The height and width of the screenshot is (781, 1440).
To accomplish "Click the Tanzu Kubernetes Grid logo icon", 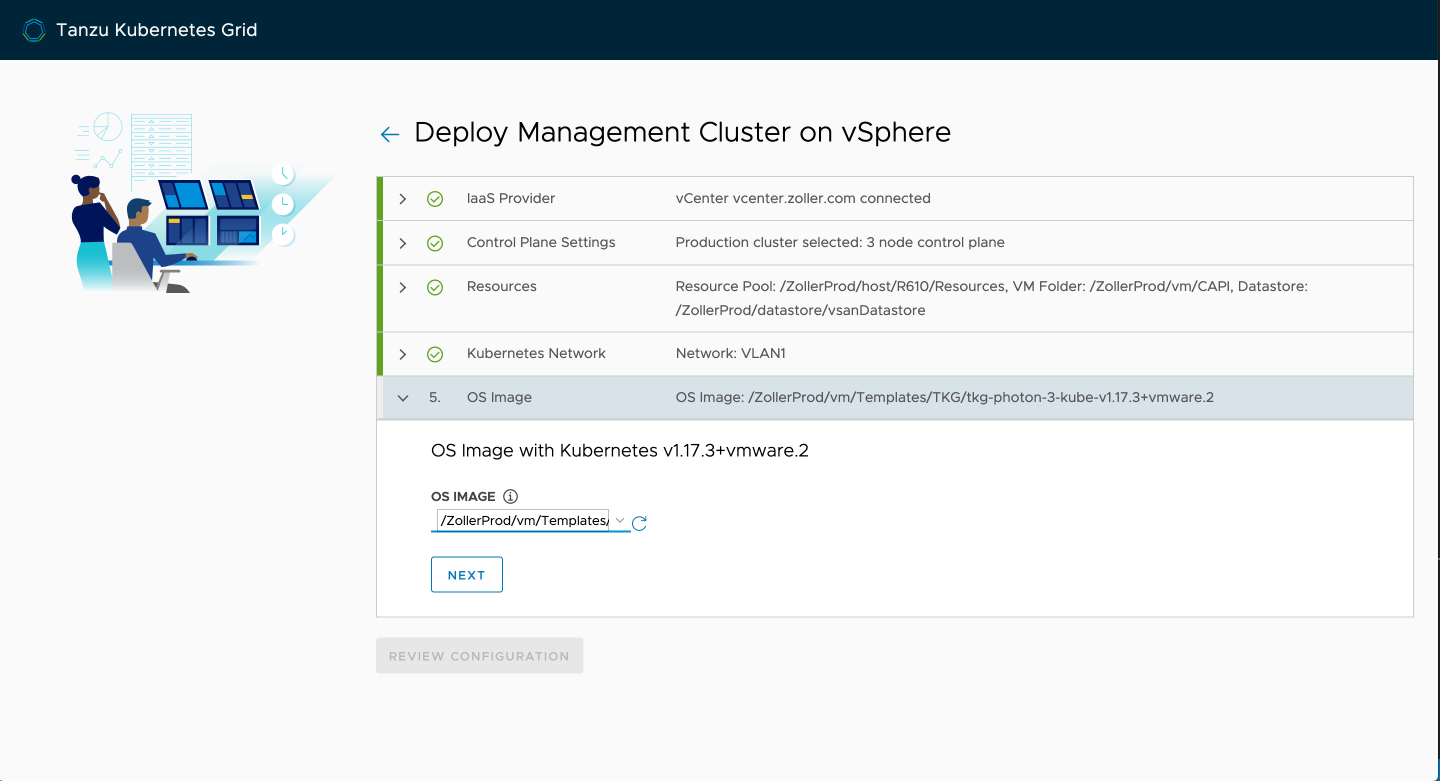I will [x=34, y=30].
